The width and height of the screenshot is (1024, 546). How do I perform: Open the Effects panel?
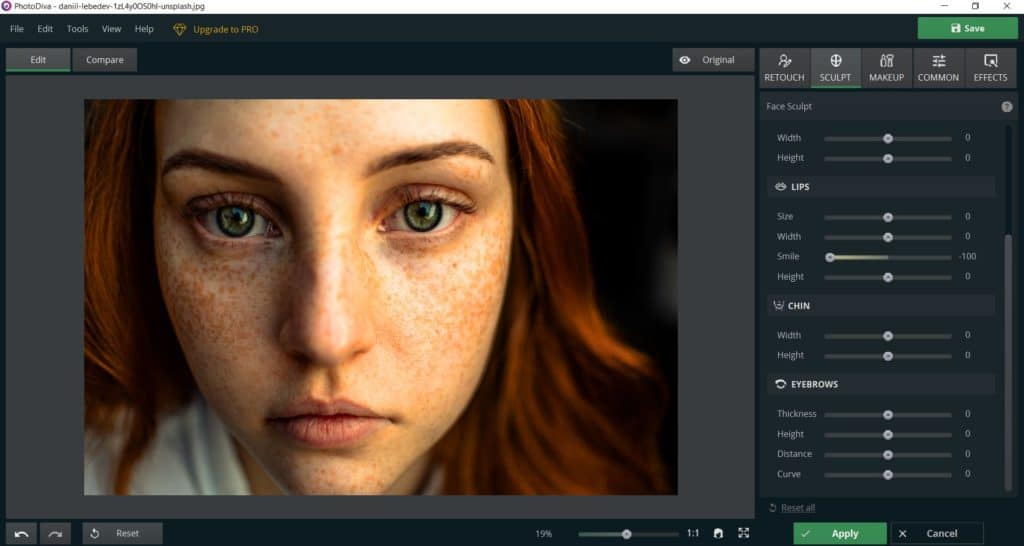(990, 68)
